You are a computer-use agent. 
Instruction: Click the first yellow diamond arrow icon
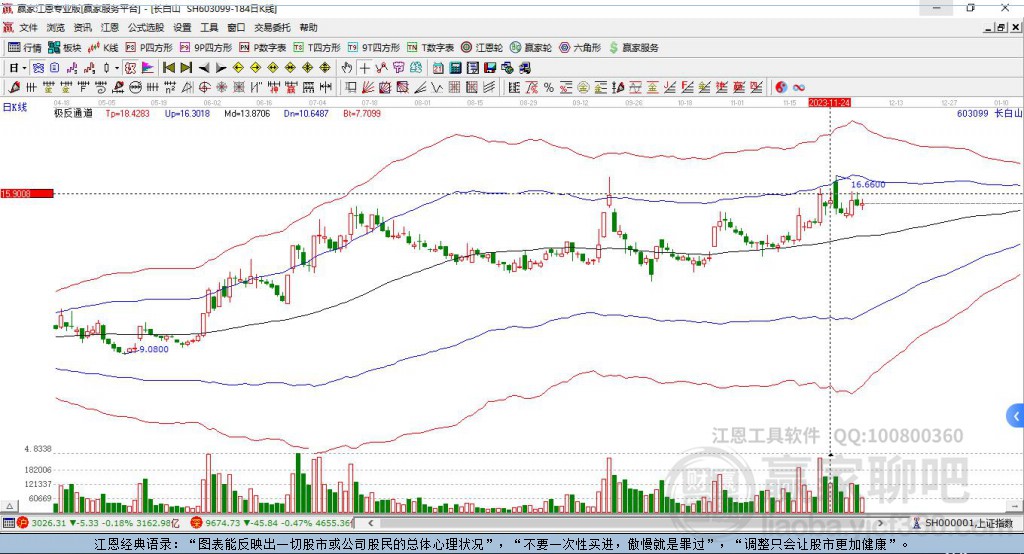238,68
